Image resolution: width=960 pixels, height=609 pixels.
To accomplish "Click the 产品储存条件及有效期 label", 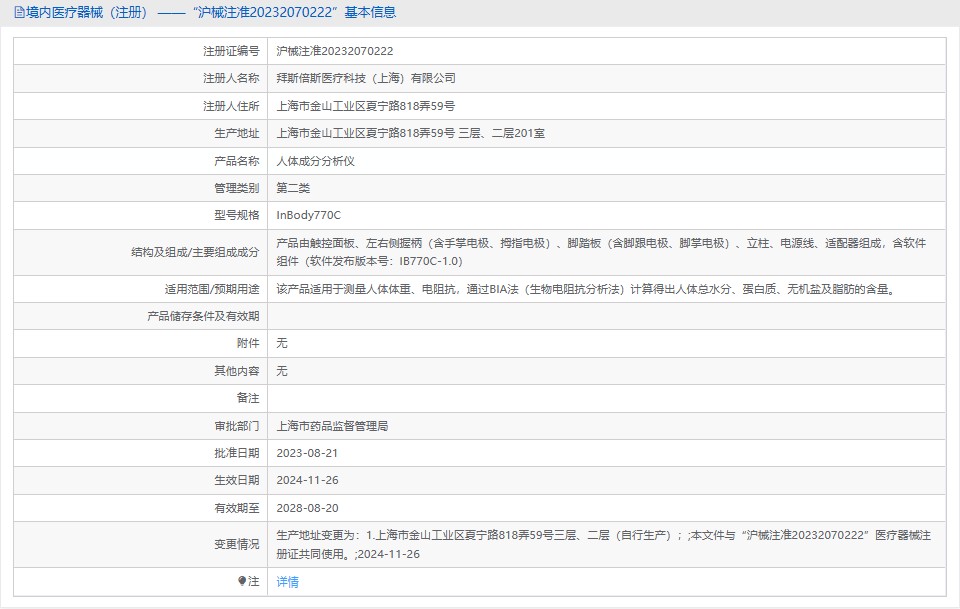I will [x=203, y=316].
